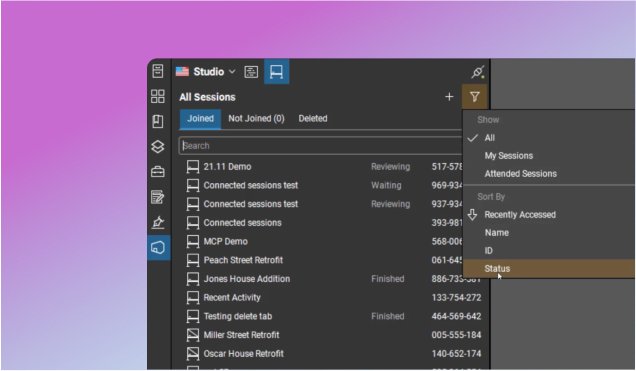Switch to the Deleted tab
The width and height of the screenshot is (636, 371).
coord(313,118)
